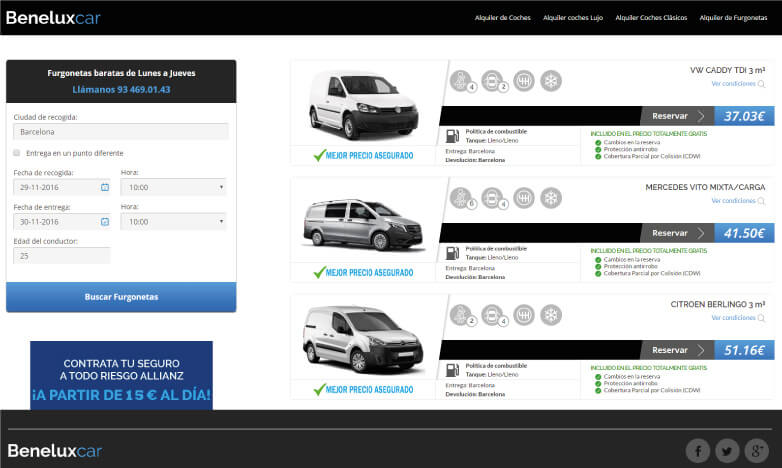Click gearbox icon on Mercedes Vito row
The height and width of the screenshot is (468, 782).
[x=524, y=198]
